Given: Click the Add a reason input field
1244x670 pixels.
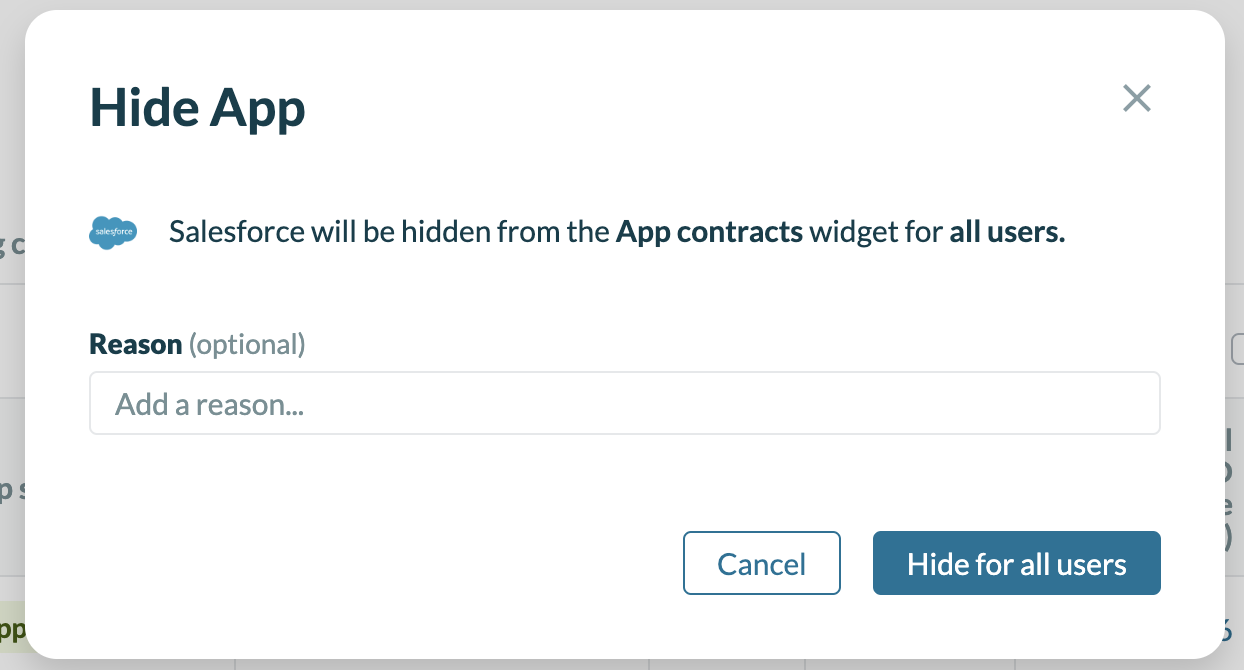Looking at the screenshot, I should 624,403.
